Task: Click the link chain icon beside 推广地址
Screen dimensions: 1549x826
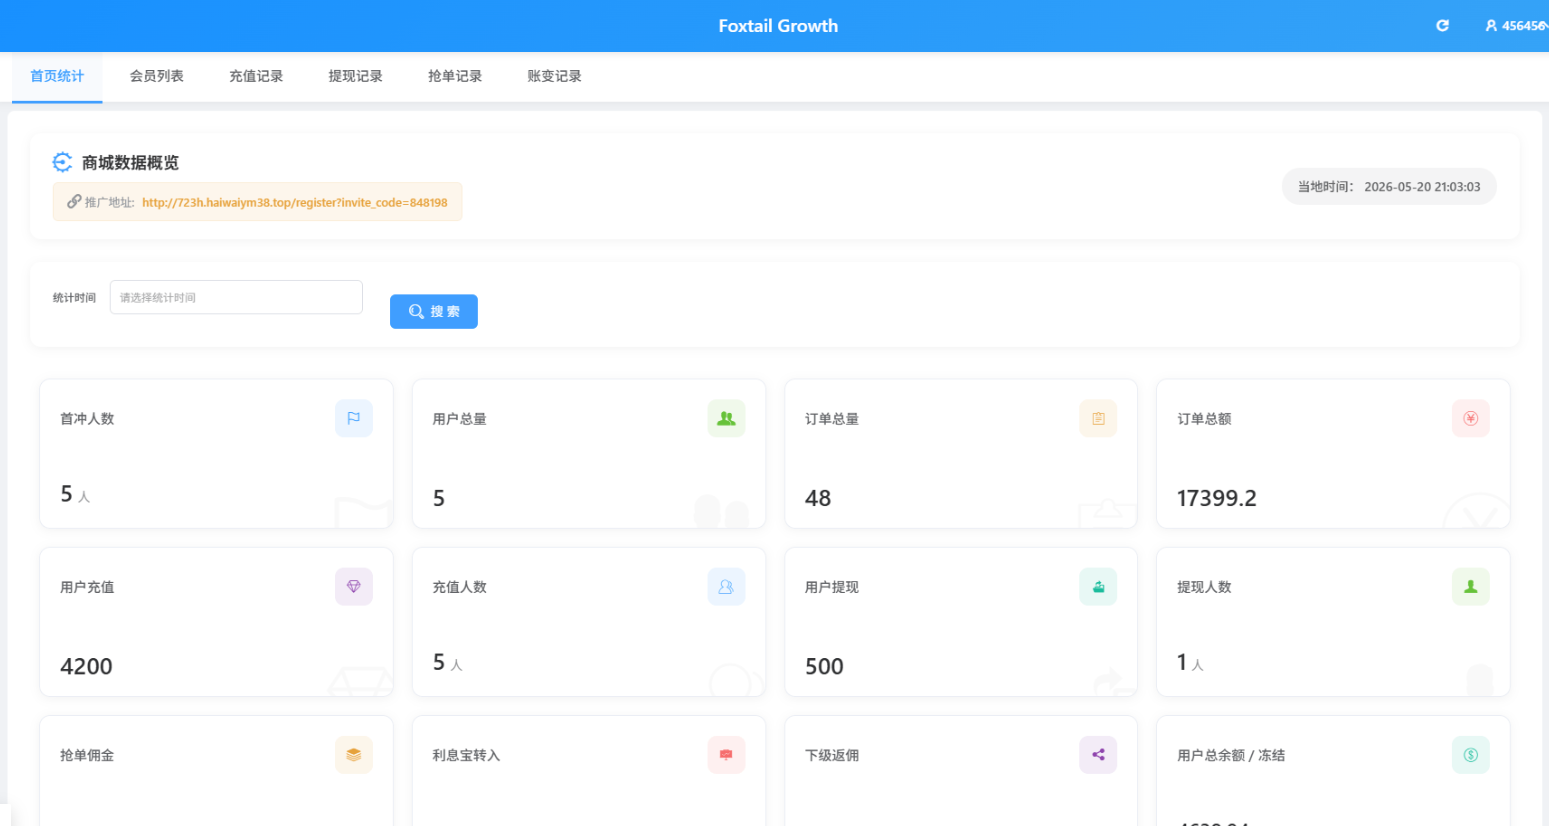Action: [x=74, y=202]
